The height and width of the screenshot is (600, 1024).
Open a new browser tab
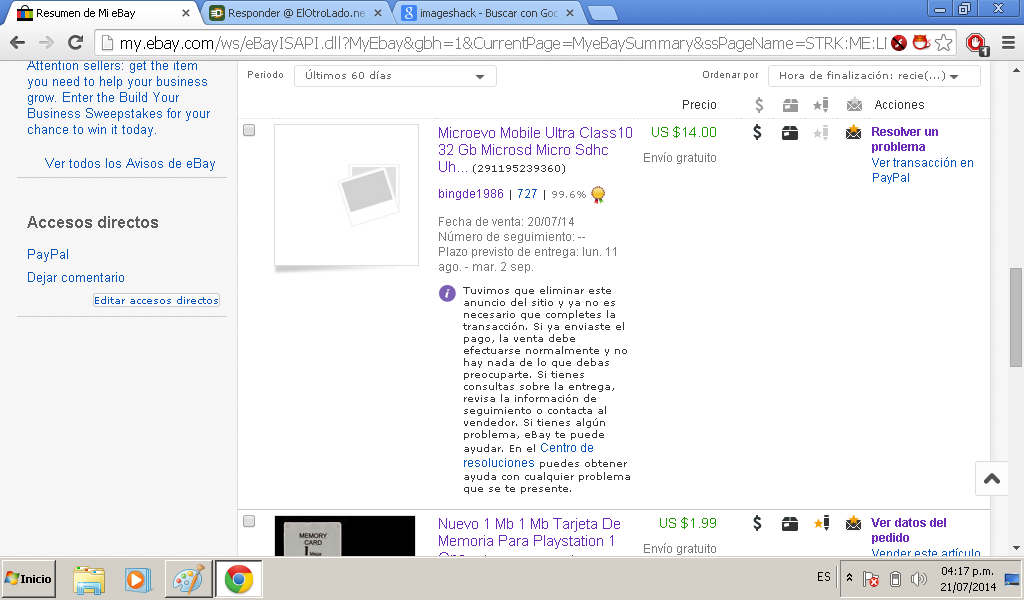602,13
